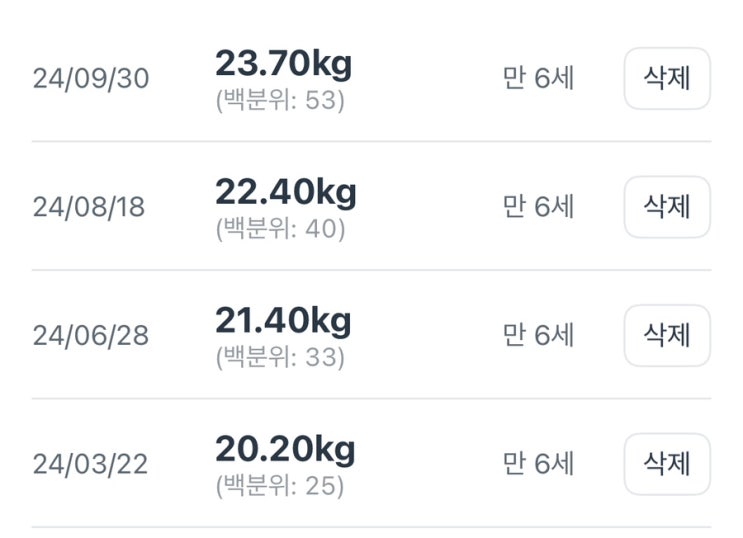This screenshot has height=538, width=743.
Task: Open the 21.40kg weight entry
Action: (x=283, y=321)
